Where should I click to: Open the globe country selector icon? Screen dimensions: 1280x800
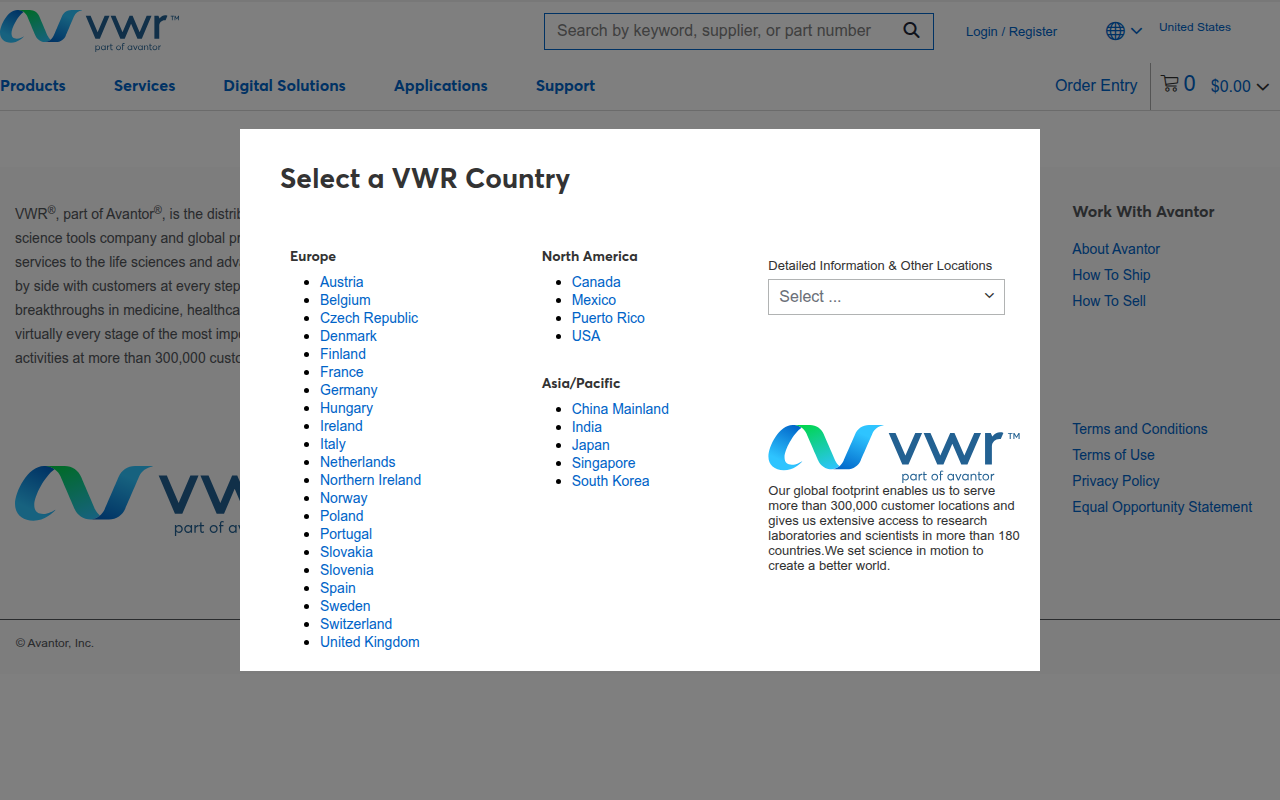pyautogui.click(x=1115, y=31)
